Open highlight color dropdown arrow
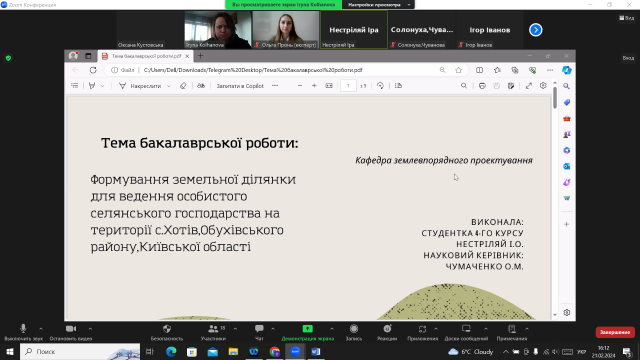Viewport: 640px width, 360px height. [102, 86]
